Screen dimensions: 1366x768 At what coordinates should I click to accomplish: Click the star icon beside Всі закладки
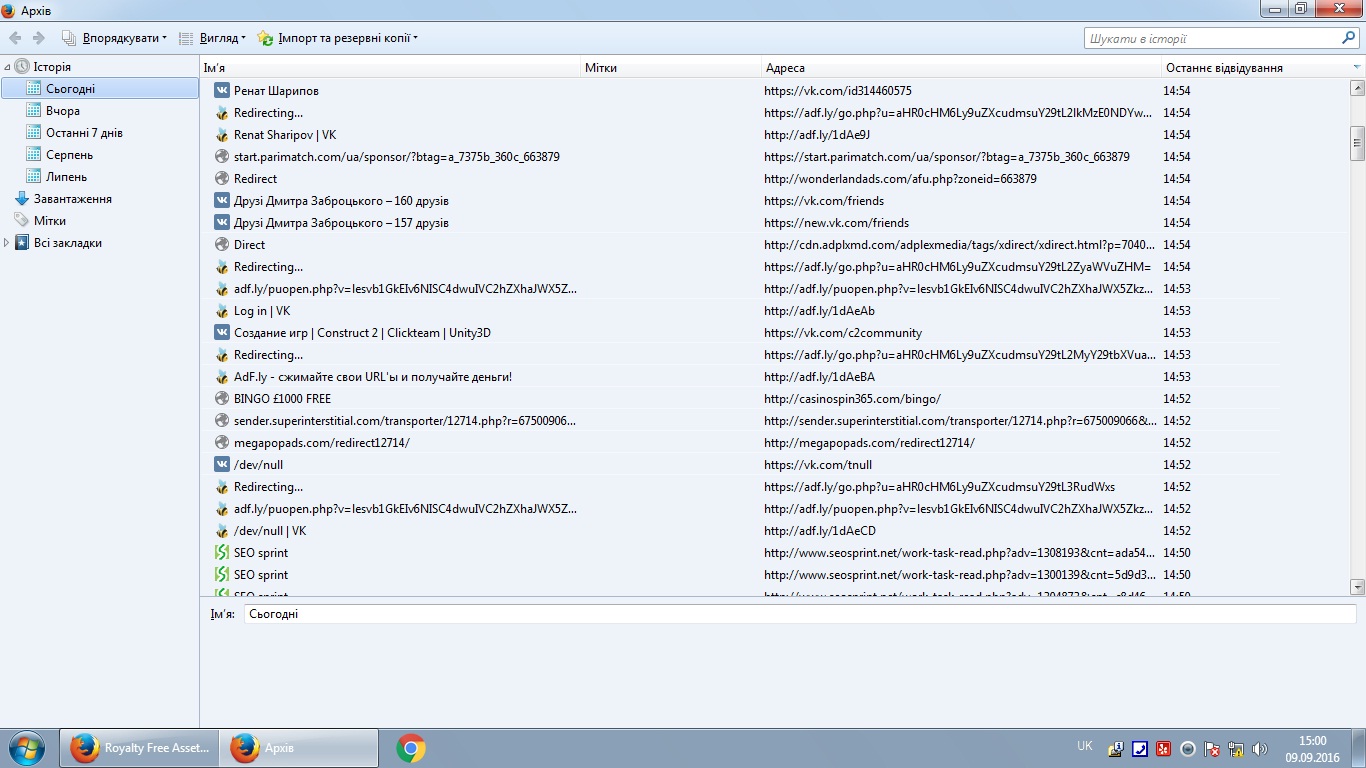point(22,242)
